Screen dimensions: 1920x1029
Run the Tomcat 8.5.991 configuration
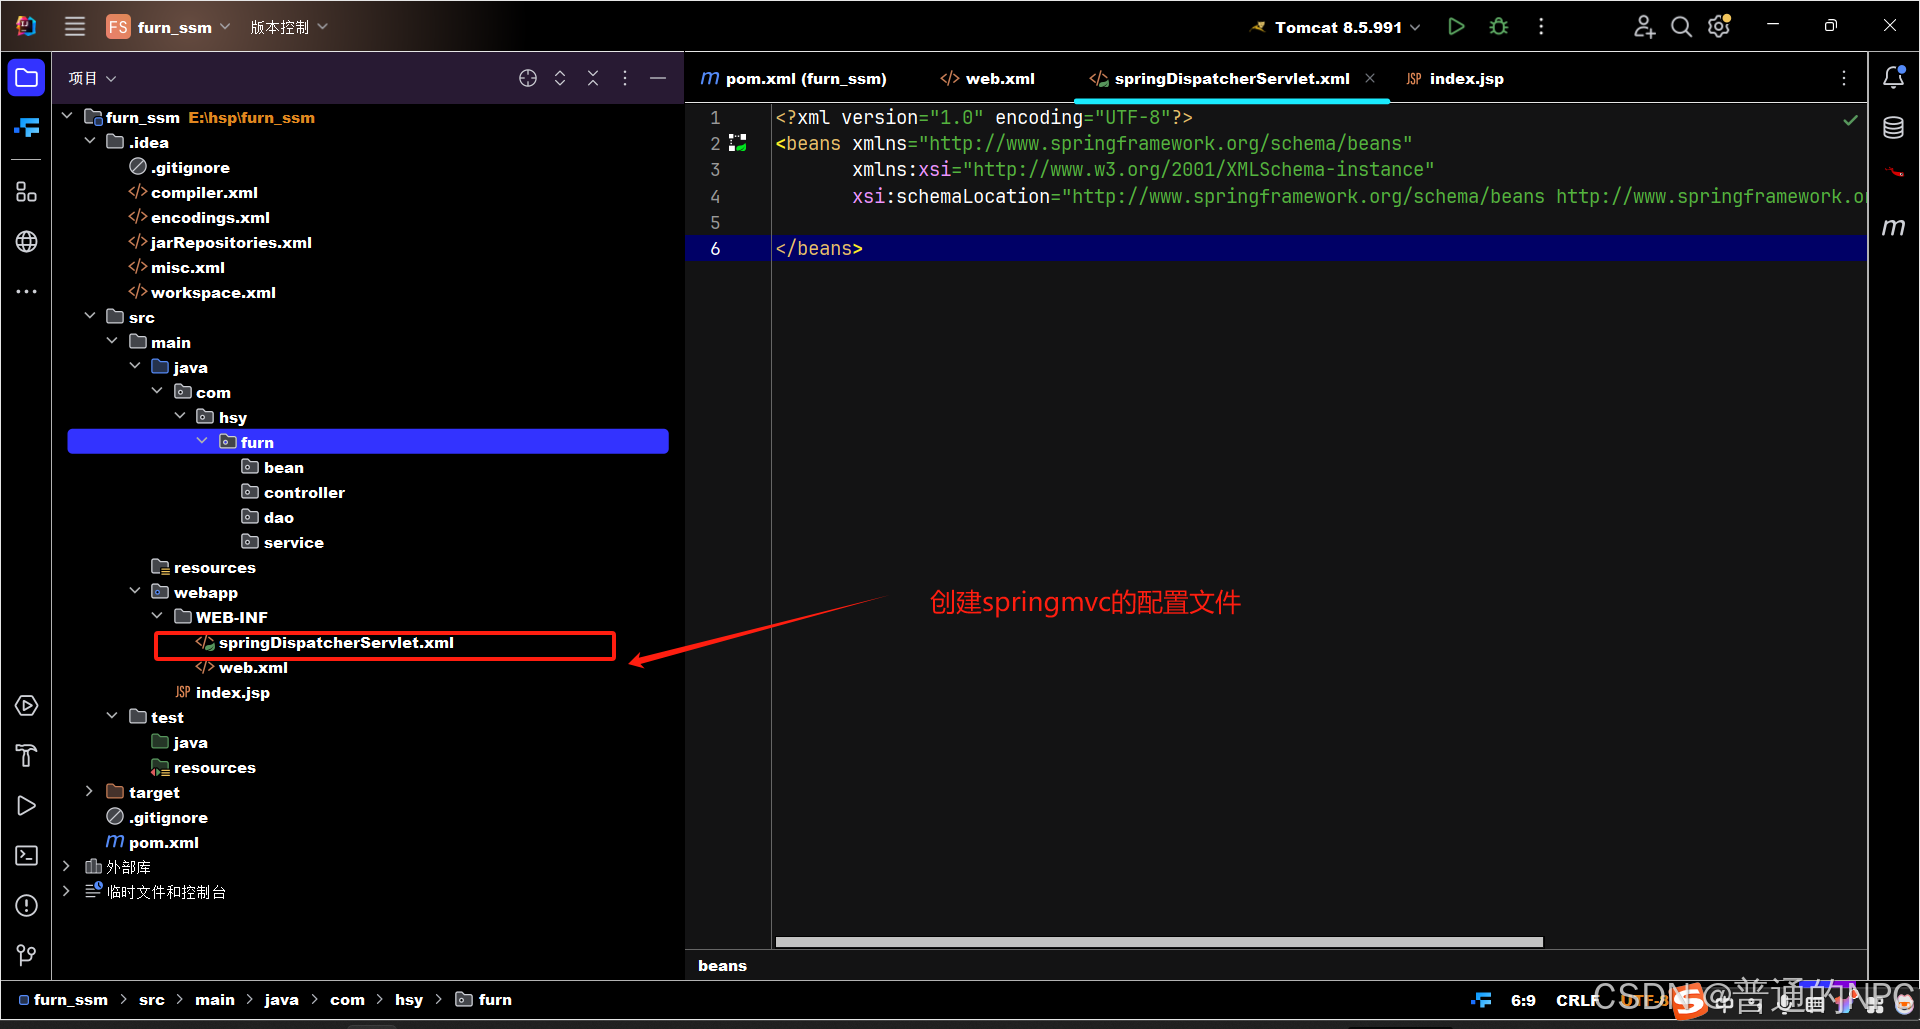click(1456, 27)
